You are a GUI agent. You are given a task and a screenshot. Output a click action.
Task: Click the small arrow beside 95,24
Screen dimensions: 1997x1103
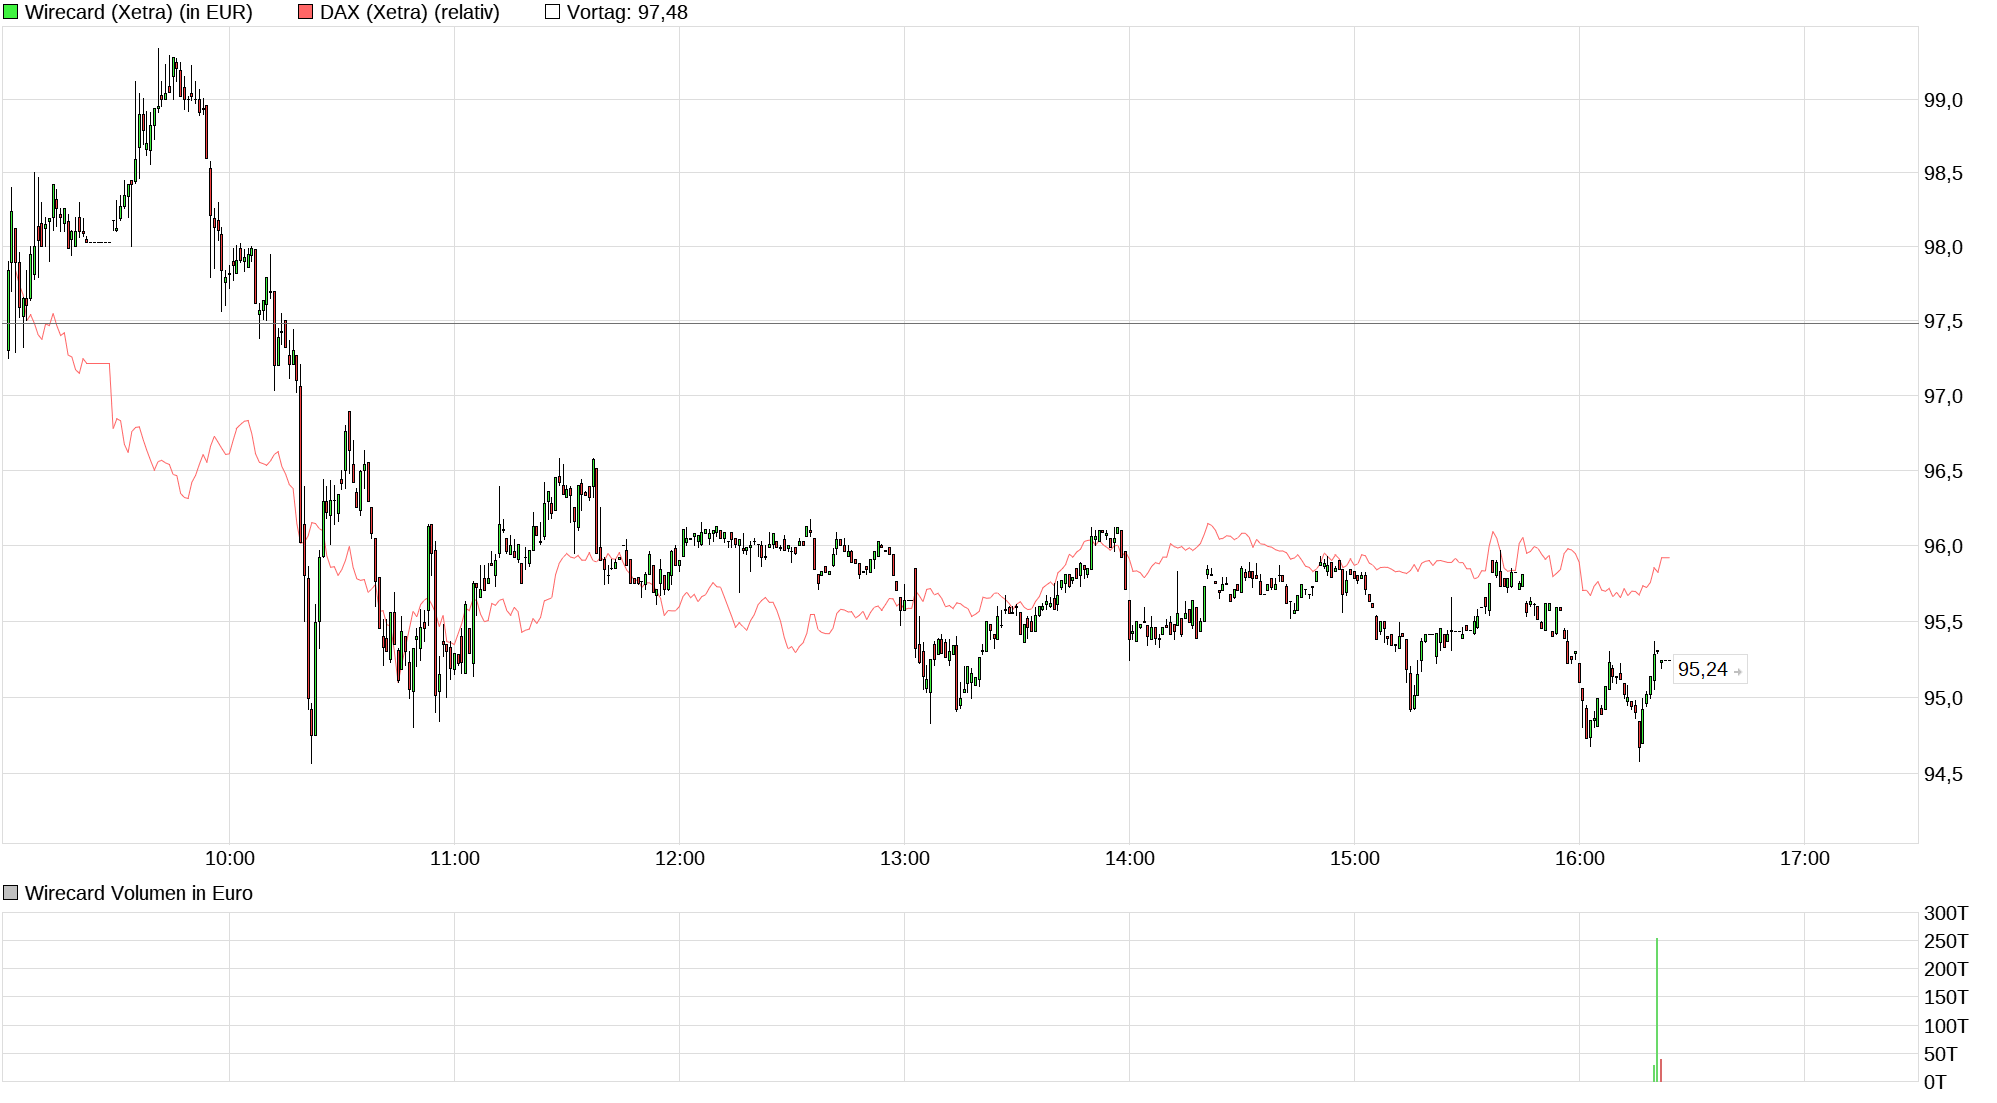click(1739, 671)
